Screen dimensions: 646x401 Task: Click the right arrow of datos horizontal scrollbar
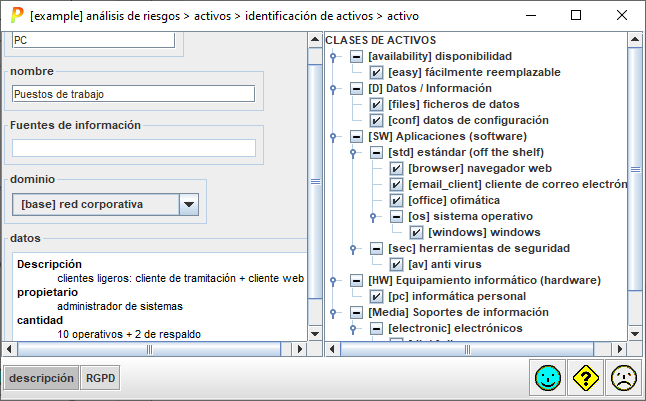point(299,348)
